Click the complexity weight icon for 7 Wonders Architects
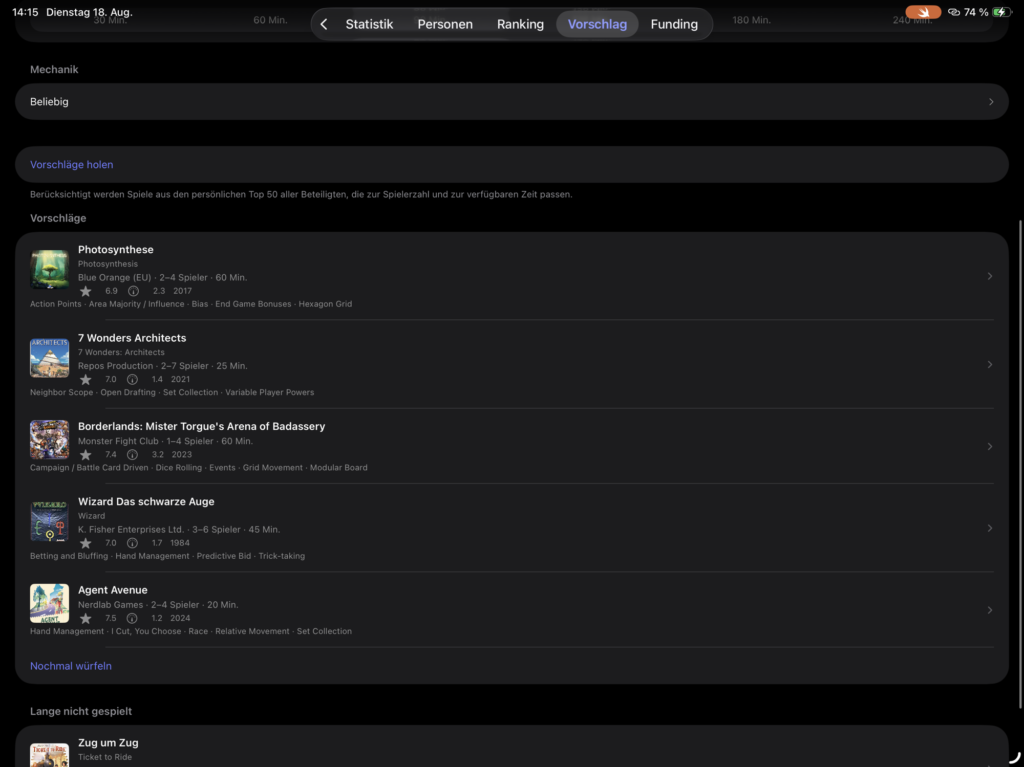The image size is (1024, 767). coord(133,379)
